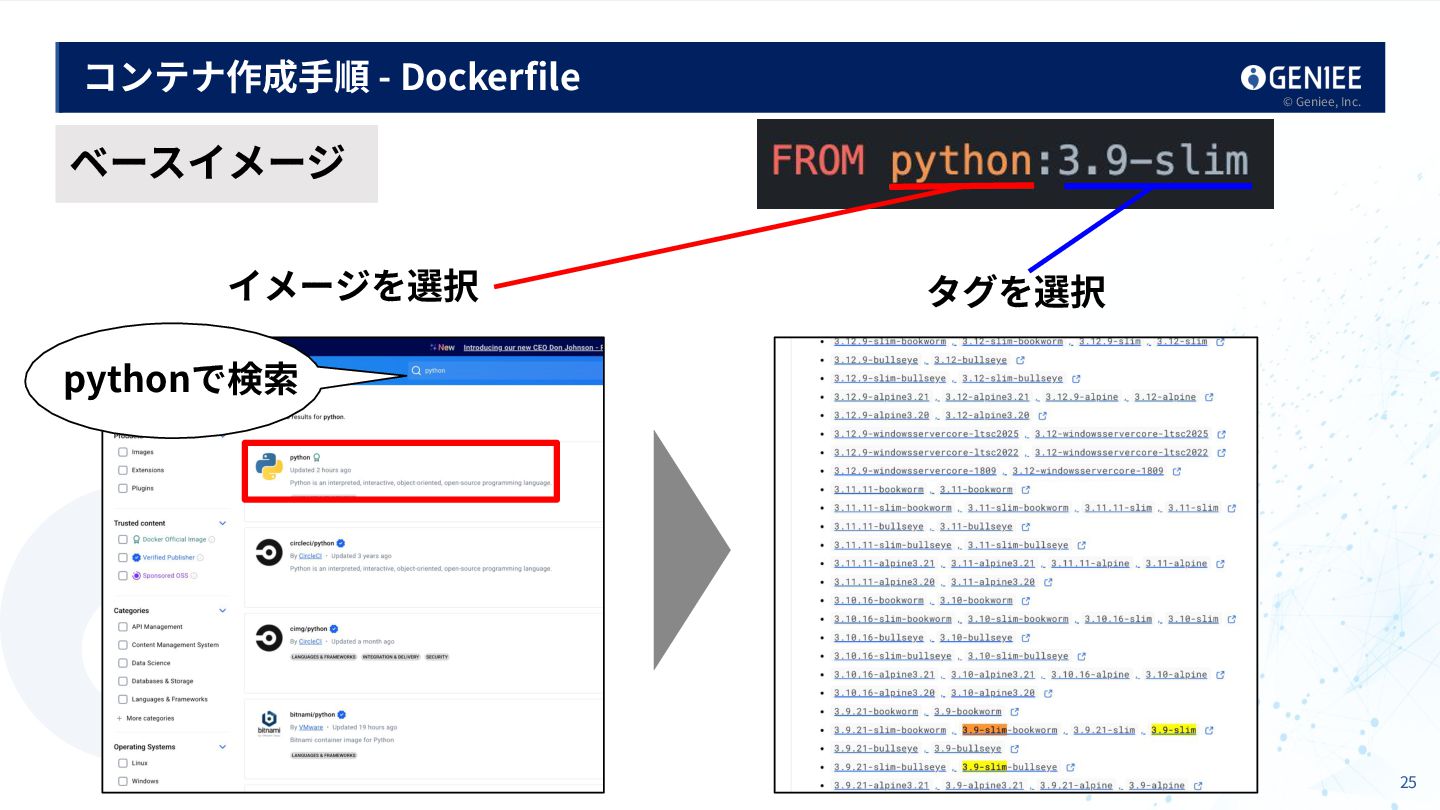Screen dimensions: 1440x810
Task: Open the bitnami/python result title
Action: (x=312, y=715)
